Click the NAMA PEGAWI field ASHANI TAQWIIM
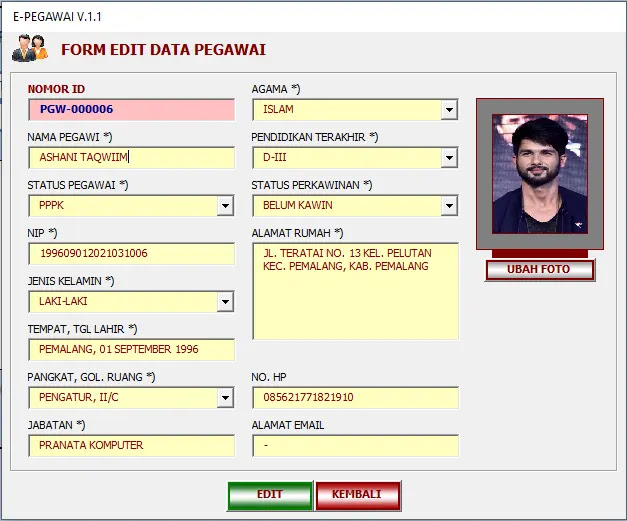The image size is (627, 521). point(132,158)
